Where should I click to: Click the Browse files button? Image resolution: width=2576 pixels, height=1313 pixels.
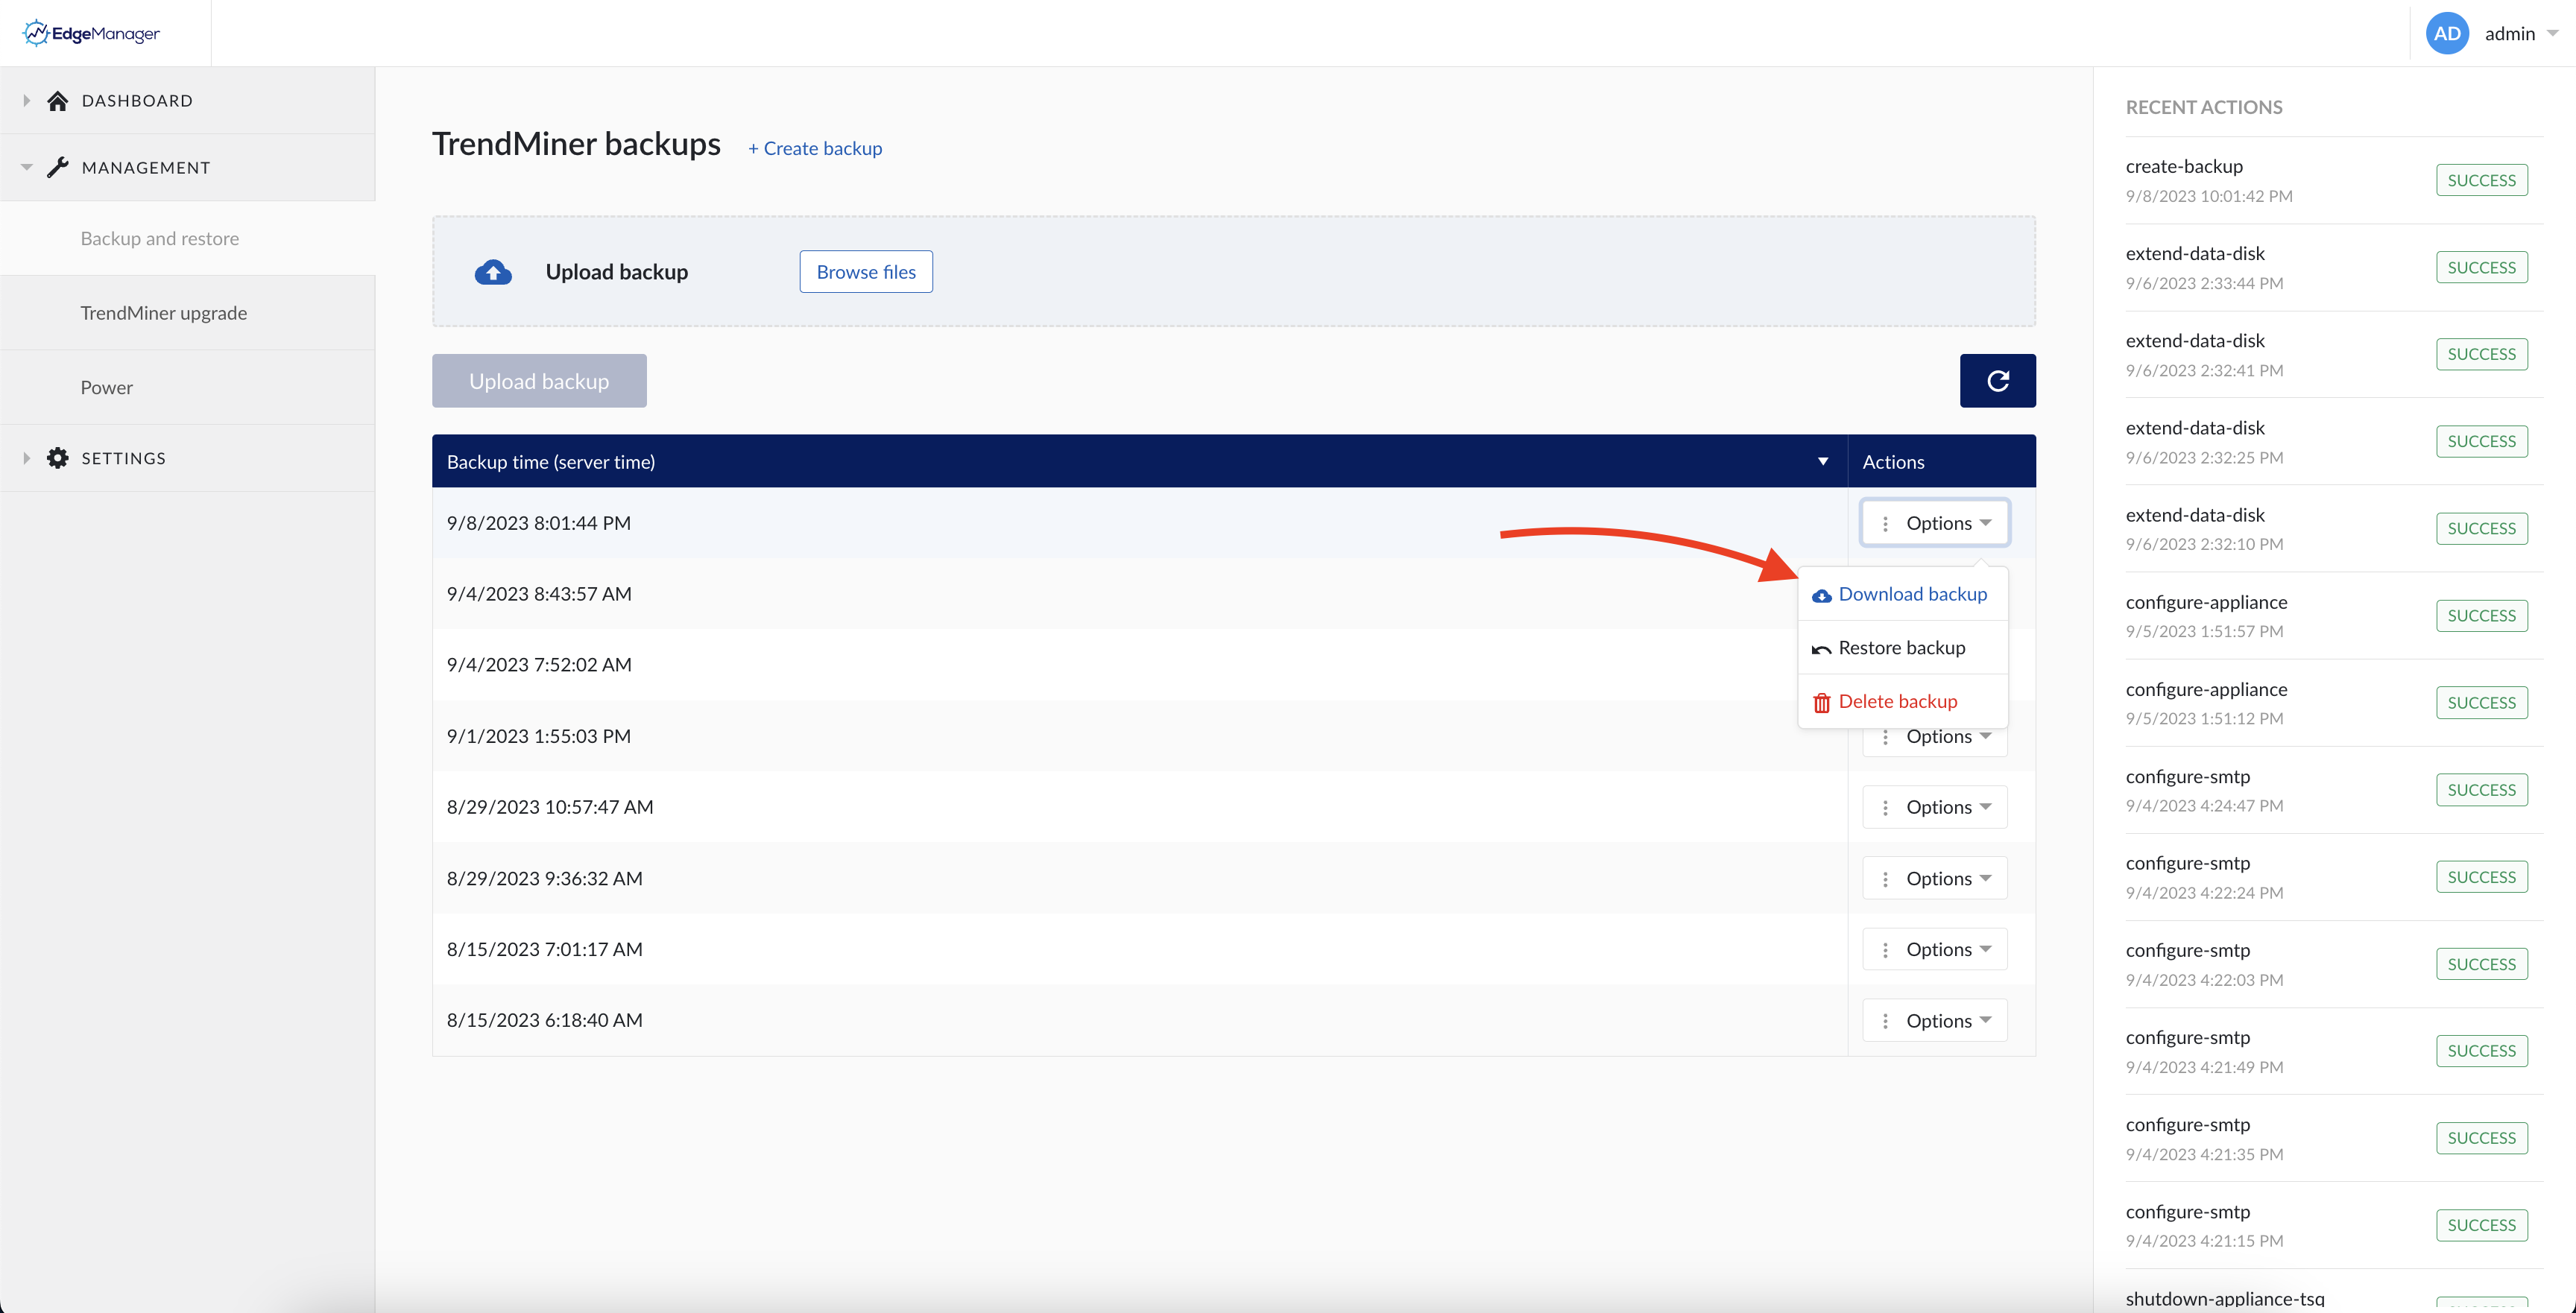[x=865, y=271]
